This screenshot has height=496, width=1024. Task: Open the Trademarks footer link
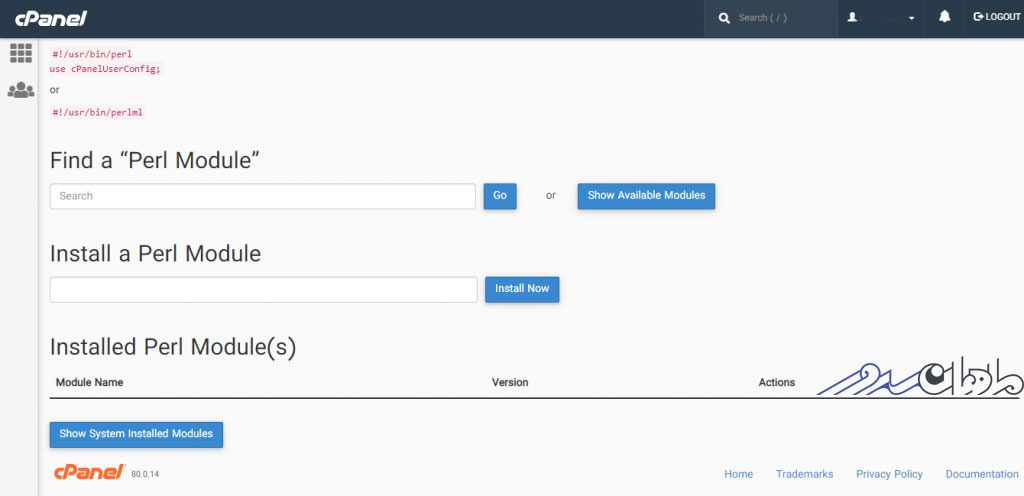click(805, 474)
